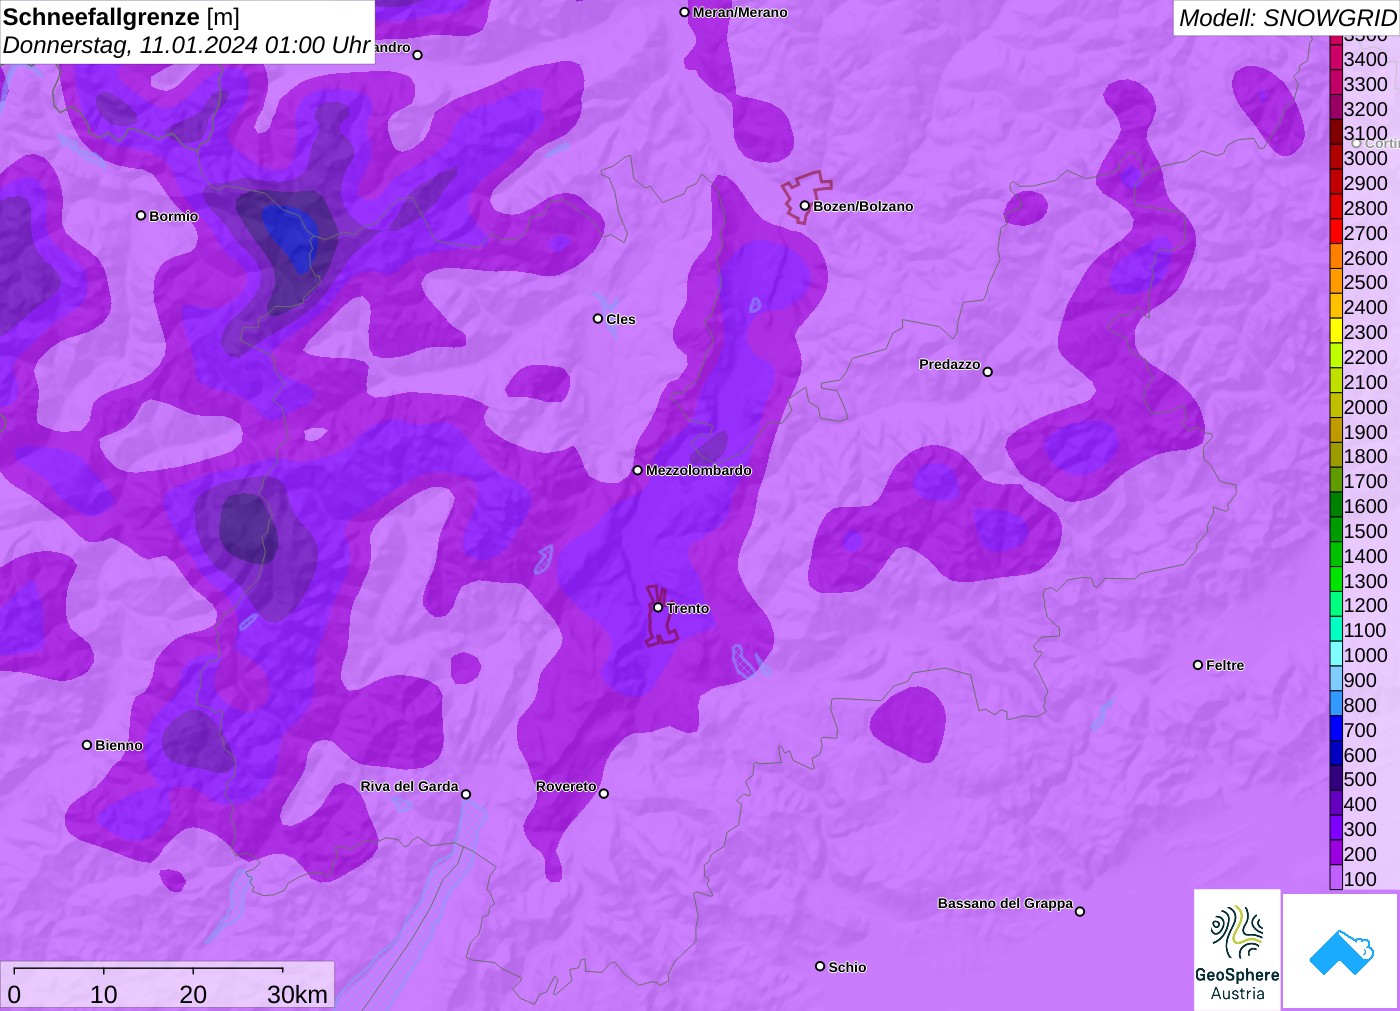Image resolution: width=1400 pixels, height=1011 pixels.
Task: Click the Mezzolombardo label text
Action: 699,470
